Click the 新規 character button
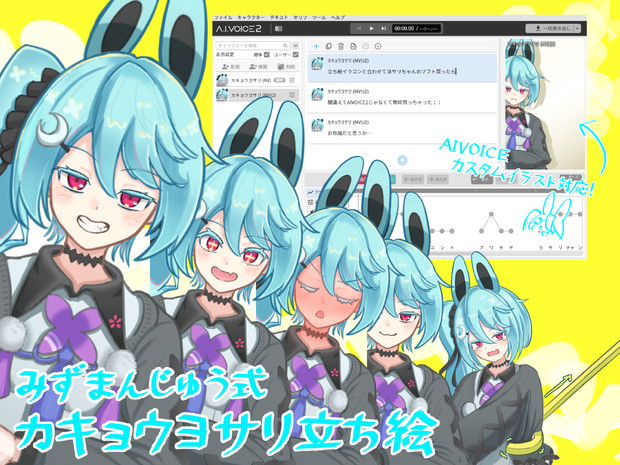 (229, 67)
